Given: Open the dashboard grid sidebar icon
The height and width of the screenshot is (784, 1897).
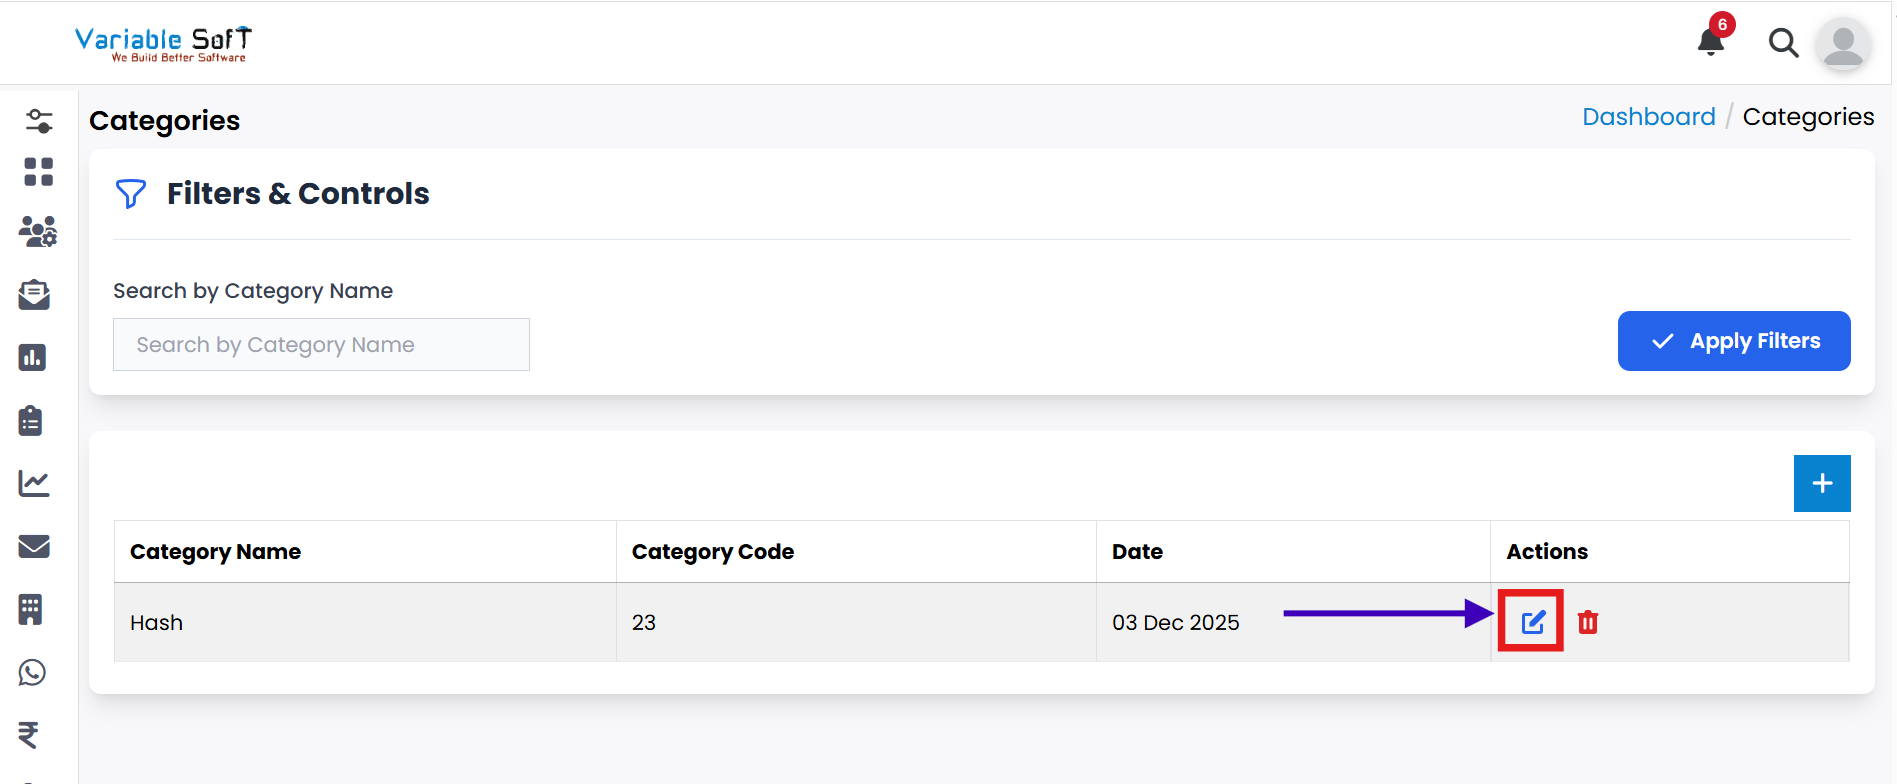Looking at the screenshot, I should (38, 172).
